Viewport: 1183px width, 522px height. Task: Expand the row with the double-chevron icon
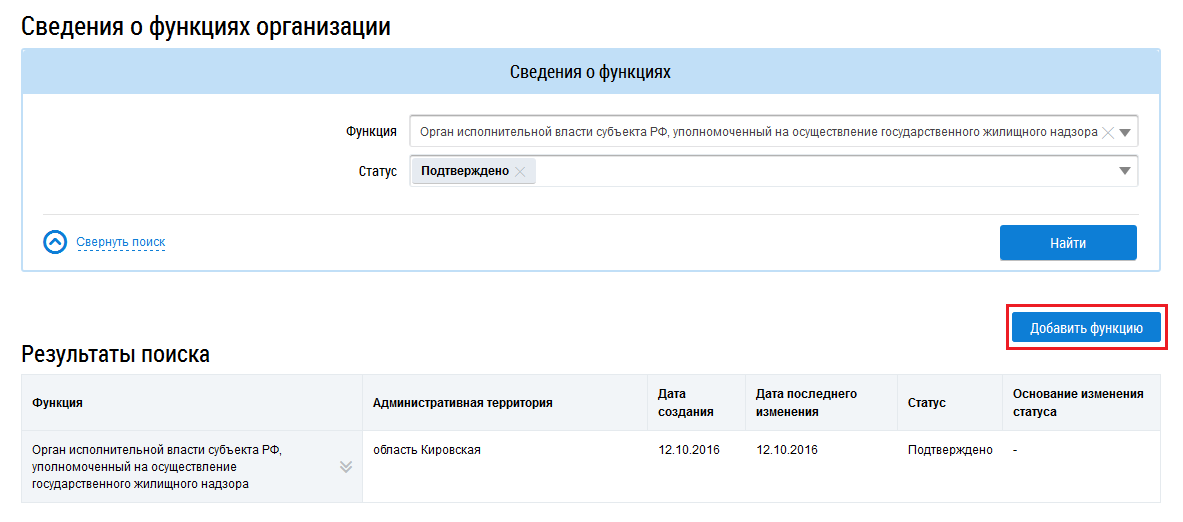[346, 466]
